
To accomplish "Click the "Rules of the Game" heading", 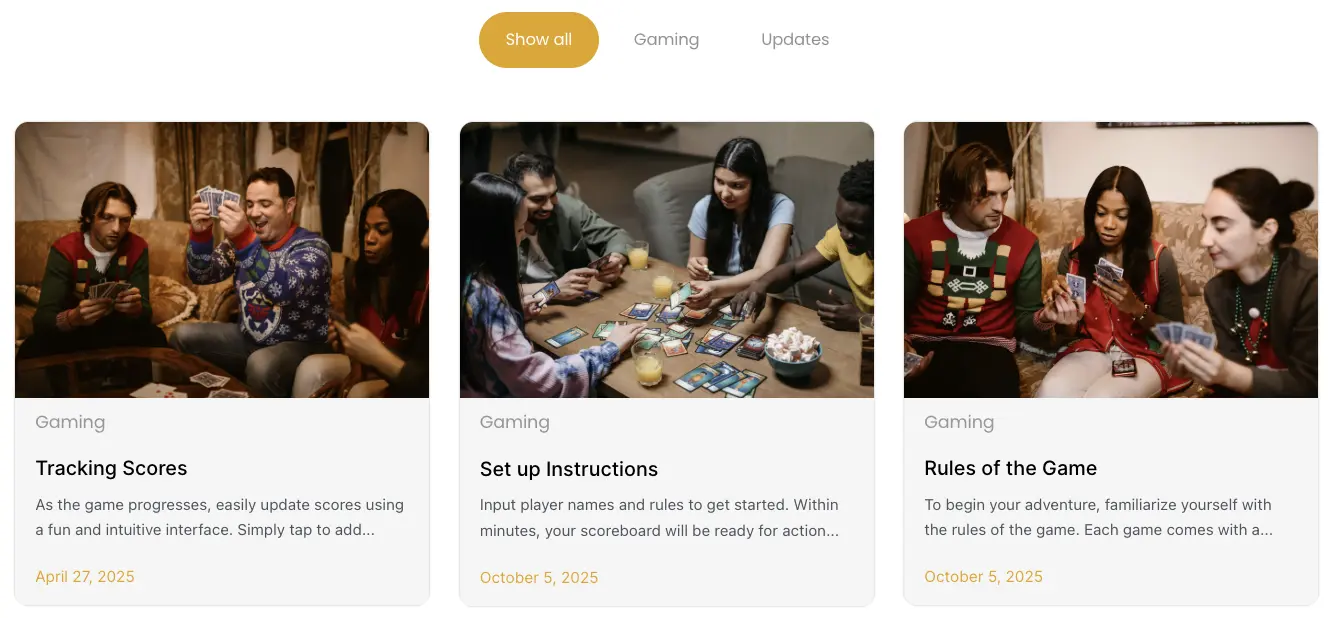I will 1010,468.
